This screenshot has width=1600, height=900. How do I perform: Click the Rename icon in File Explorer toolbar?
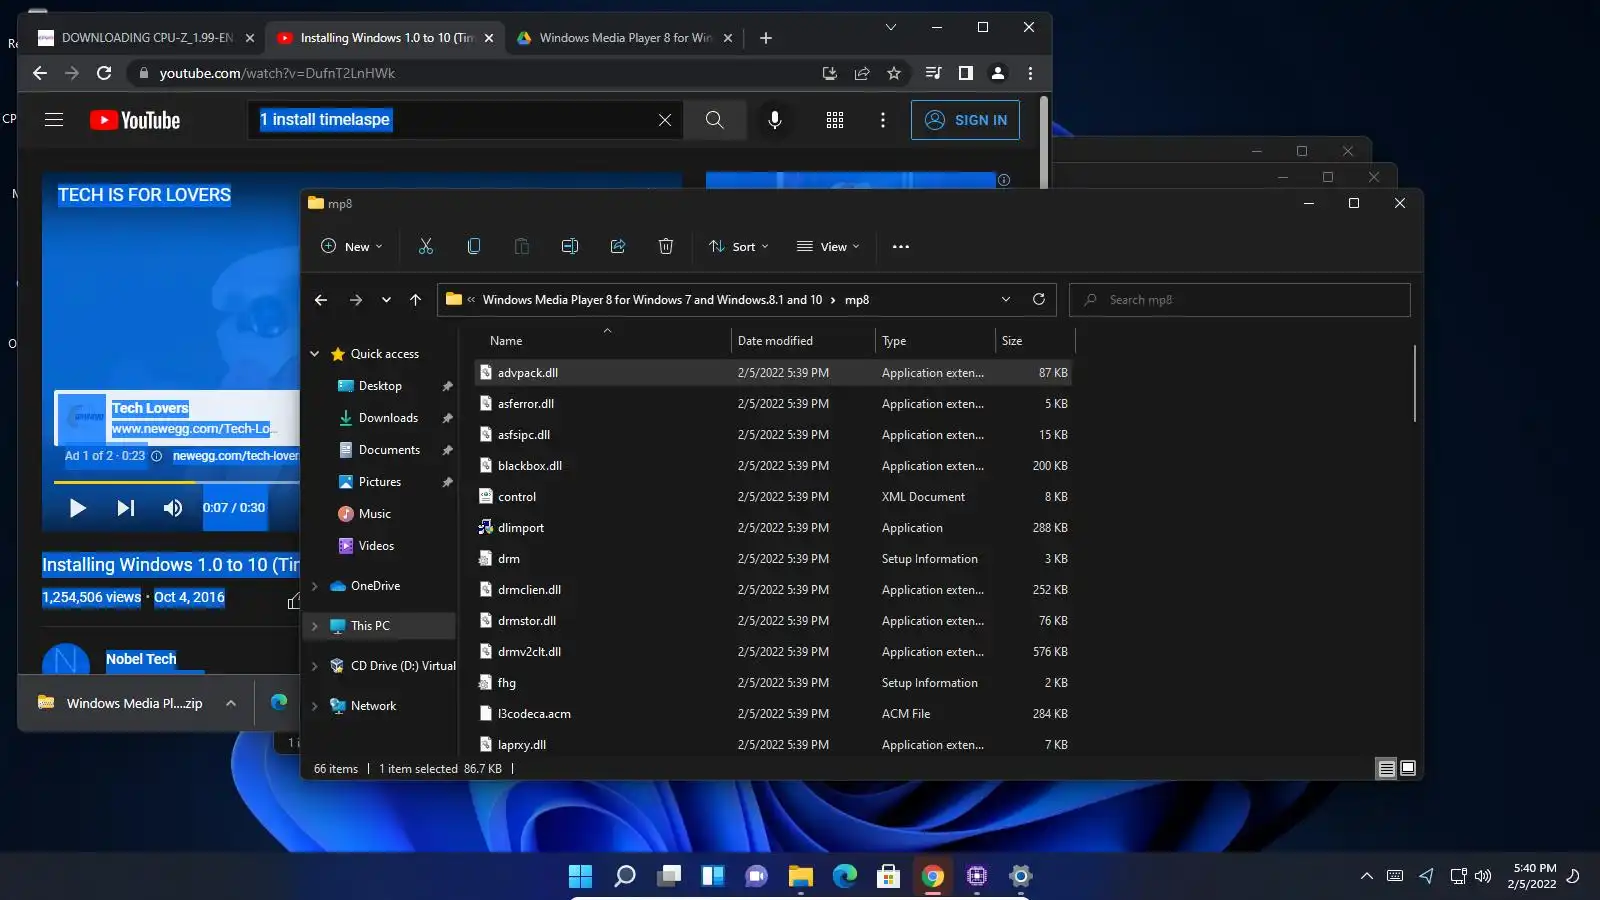570,246
